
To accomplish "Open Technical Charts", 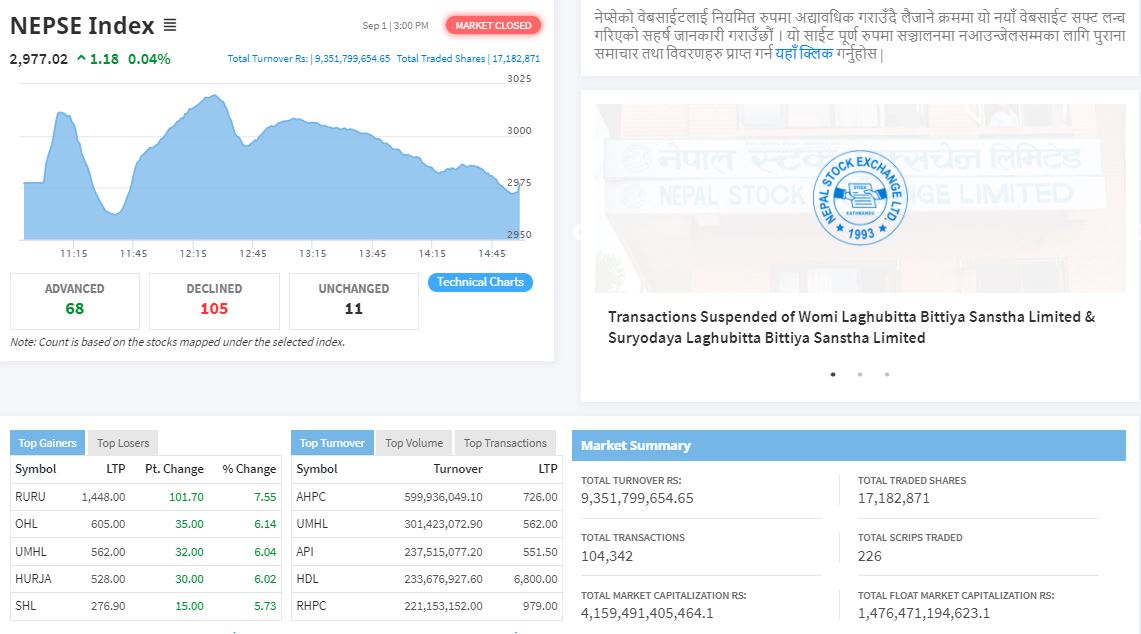I will 480,282.
